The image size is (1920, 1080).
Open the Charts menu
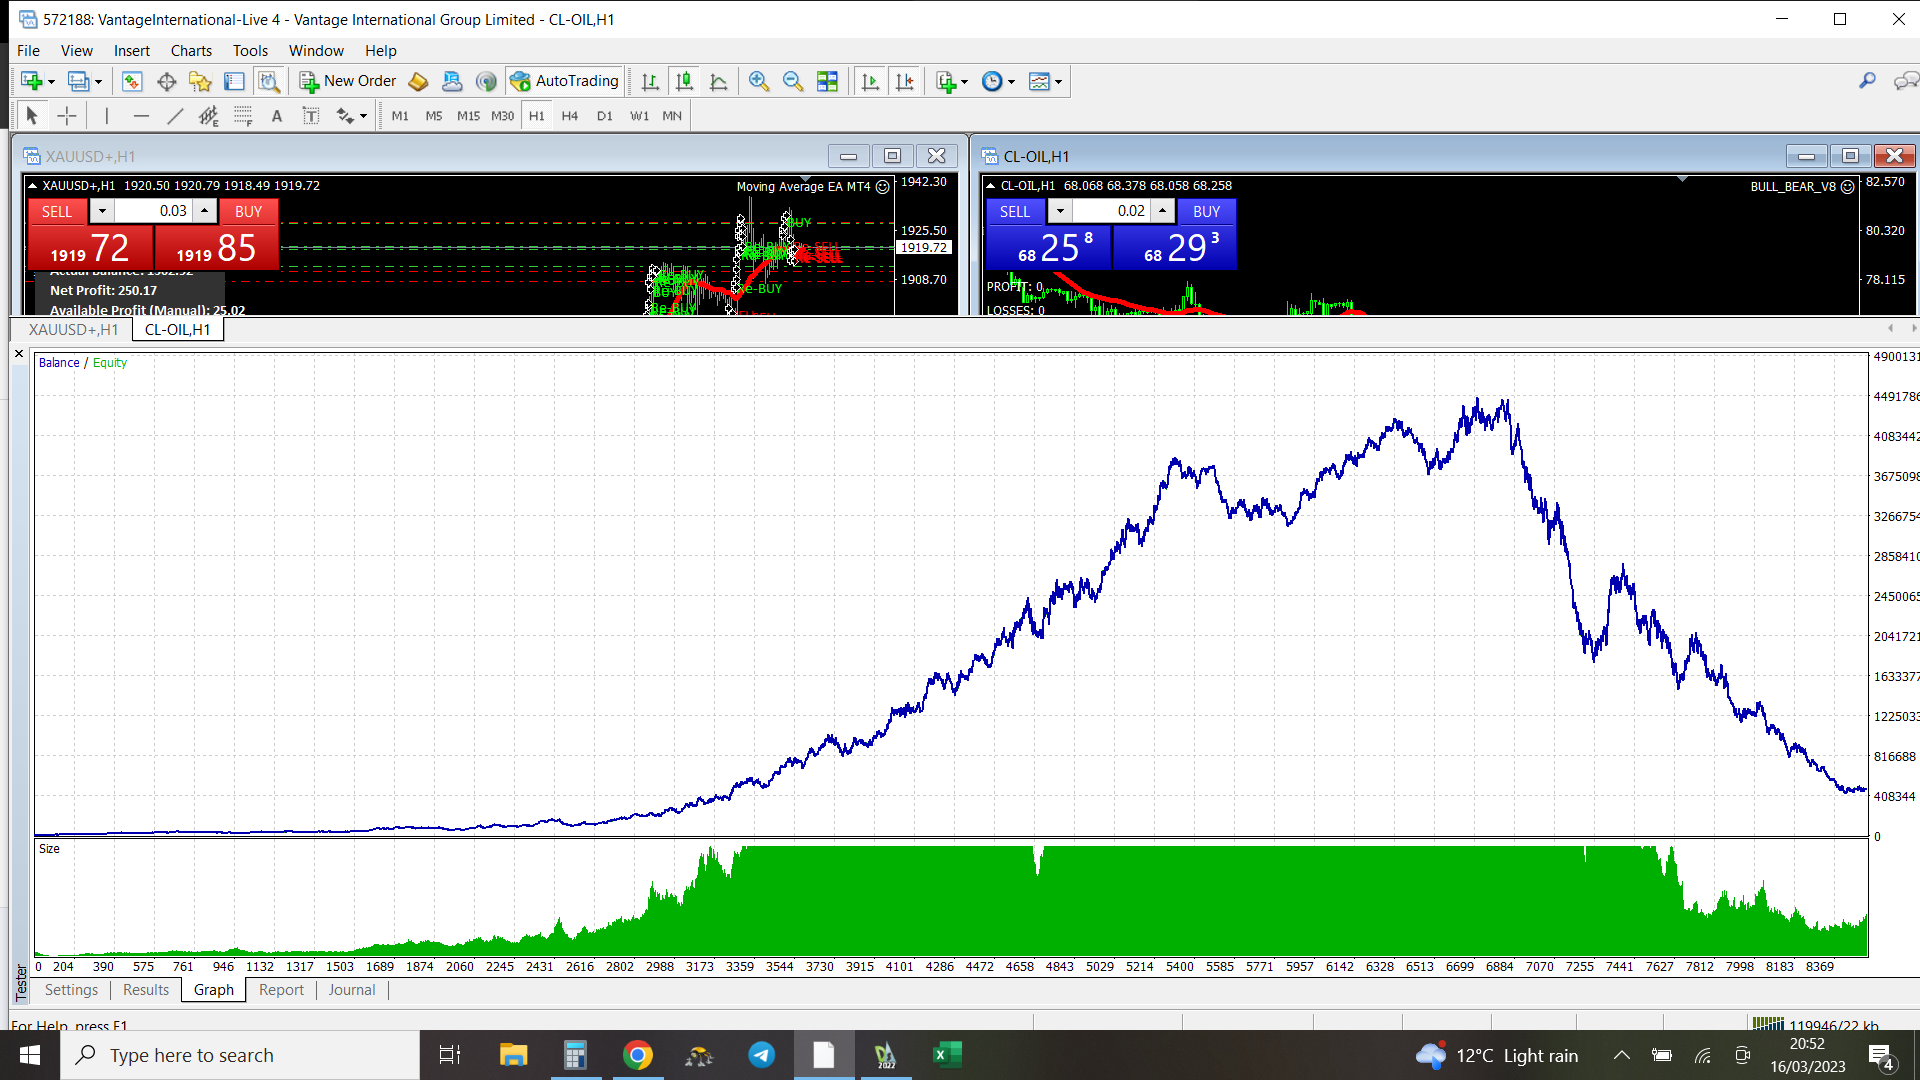click(191, 50)
